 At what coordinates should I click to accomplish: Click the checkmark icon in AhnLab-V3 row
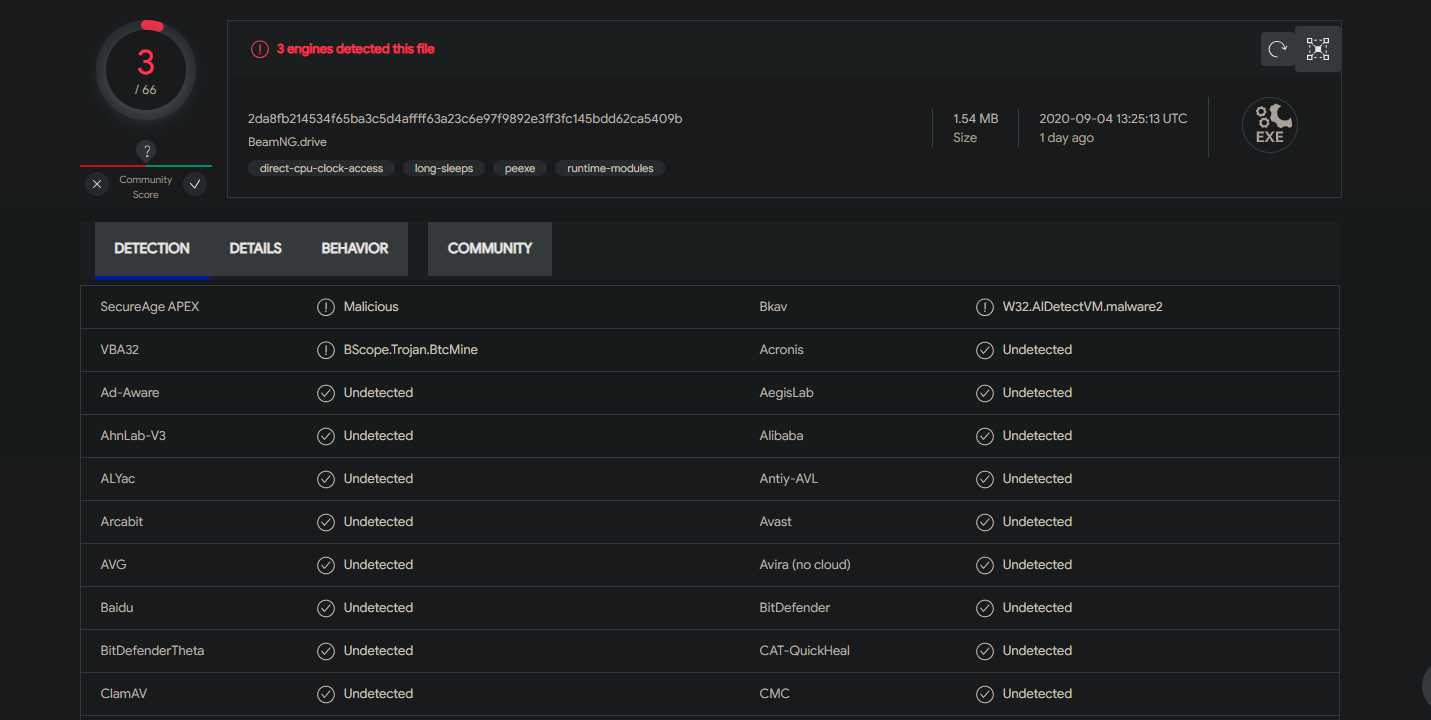tap(326, 436)
